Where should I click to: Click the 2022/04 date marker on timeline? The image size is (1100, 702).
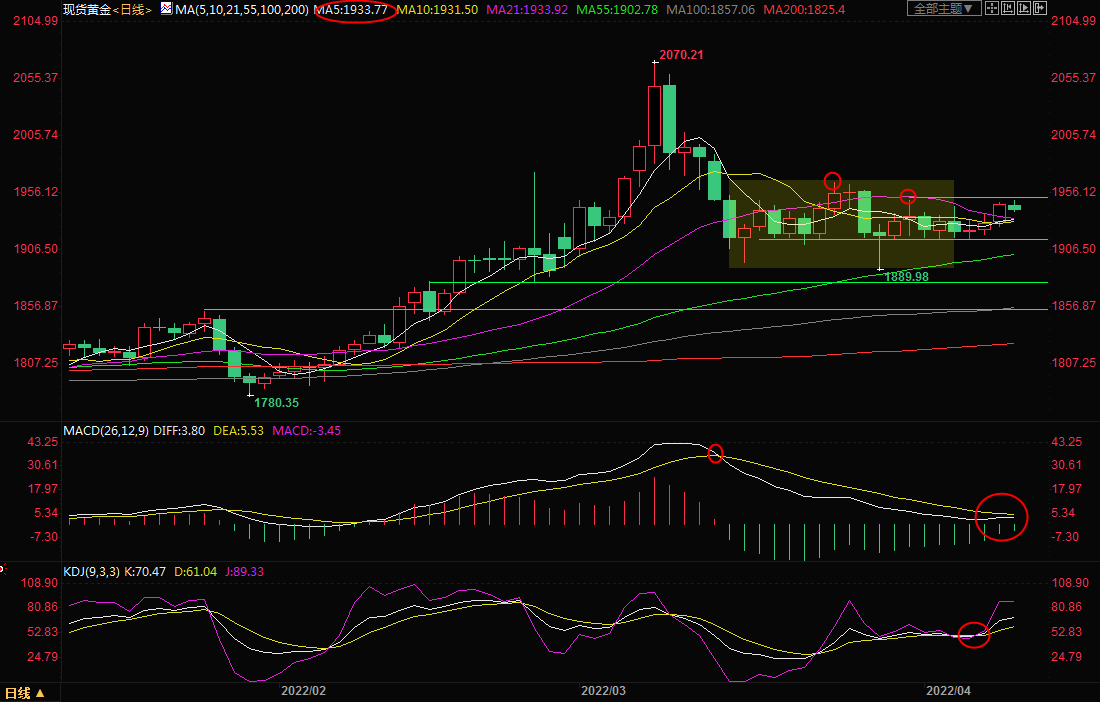949,691
